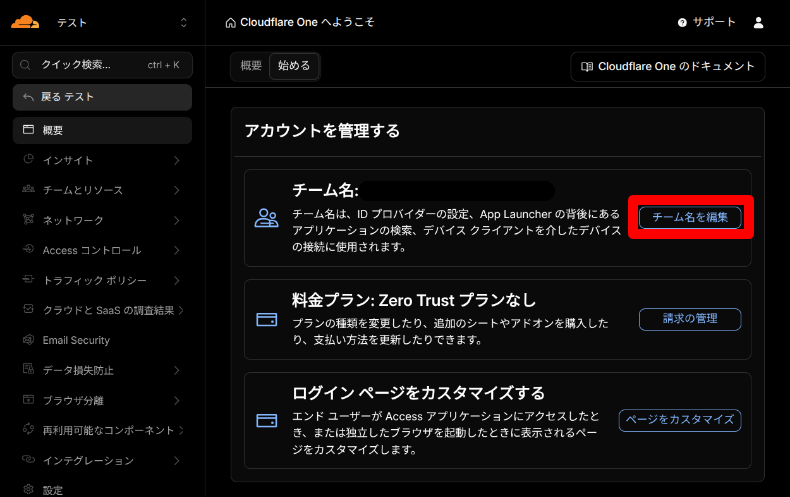Expand the クラウドと SaaS の調査結果 chevron

point(181,310)
